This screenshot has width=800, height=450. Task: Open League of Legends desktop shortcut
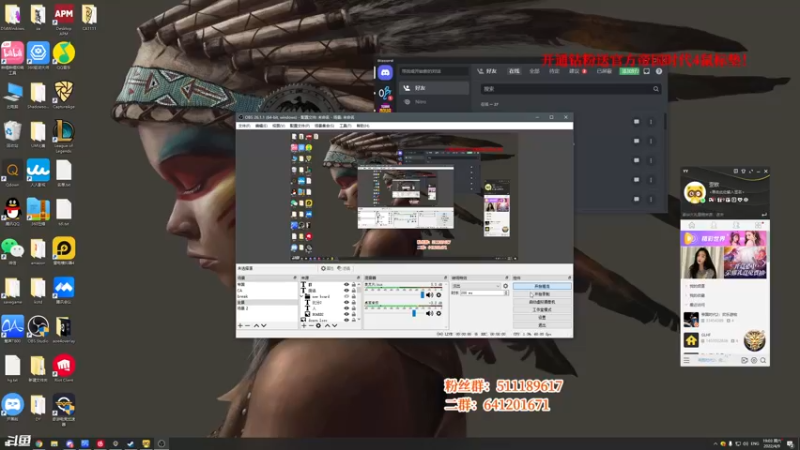pyautogui.click(x=63, y=136)
